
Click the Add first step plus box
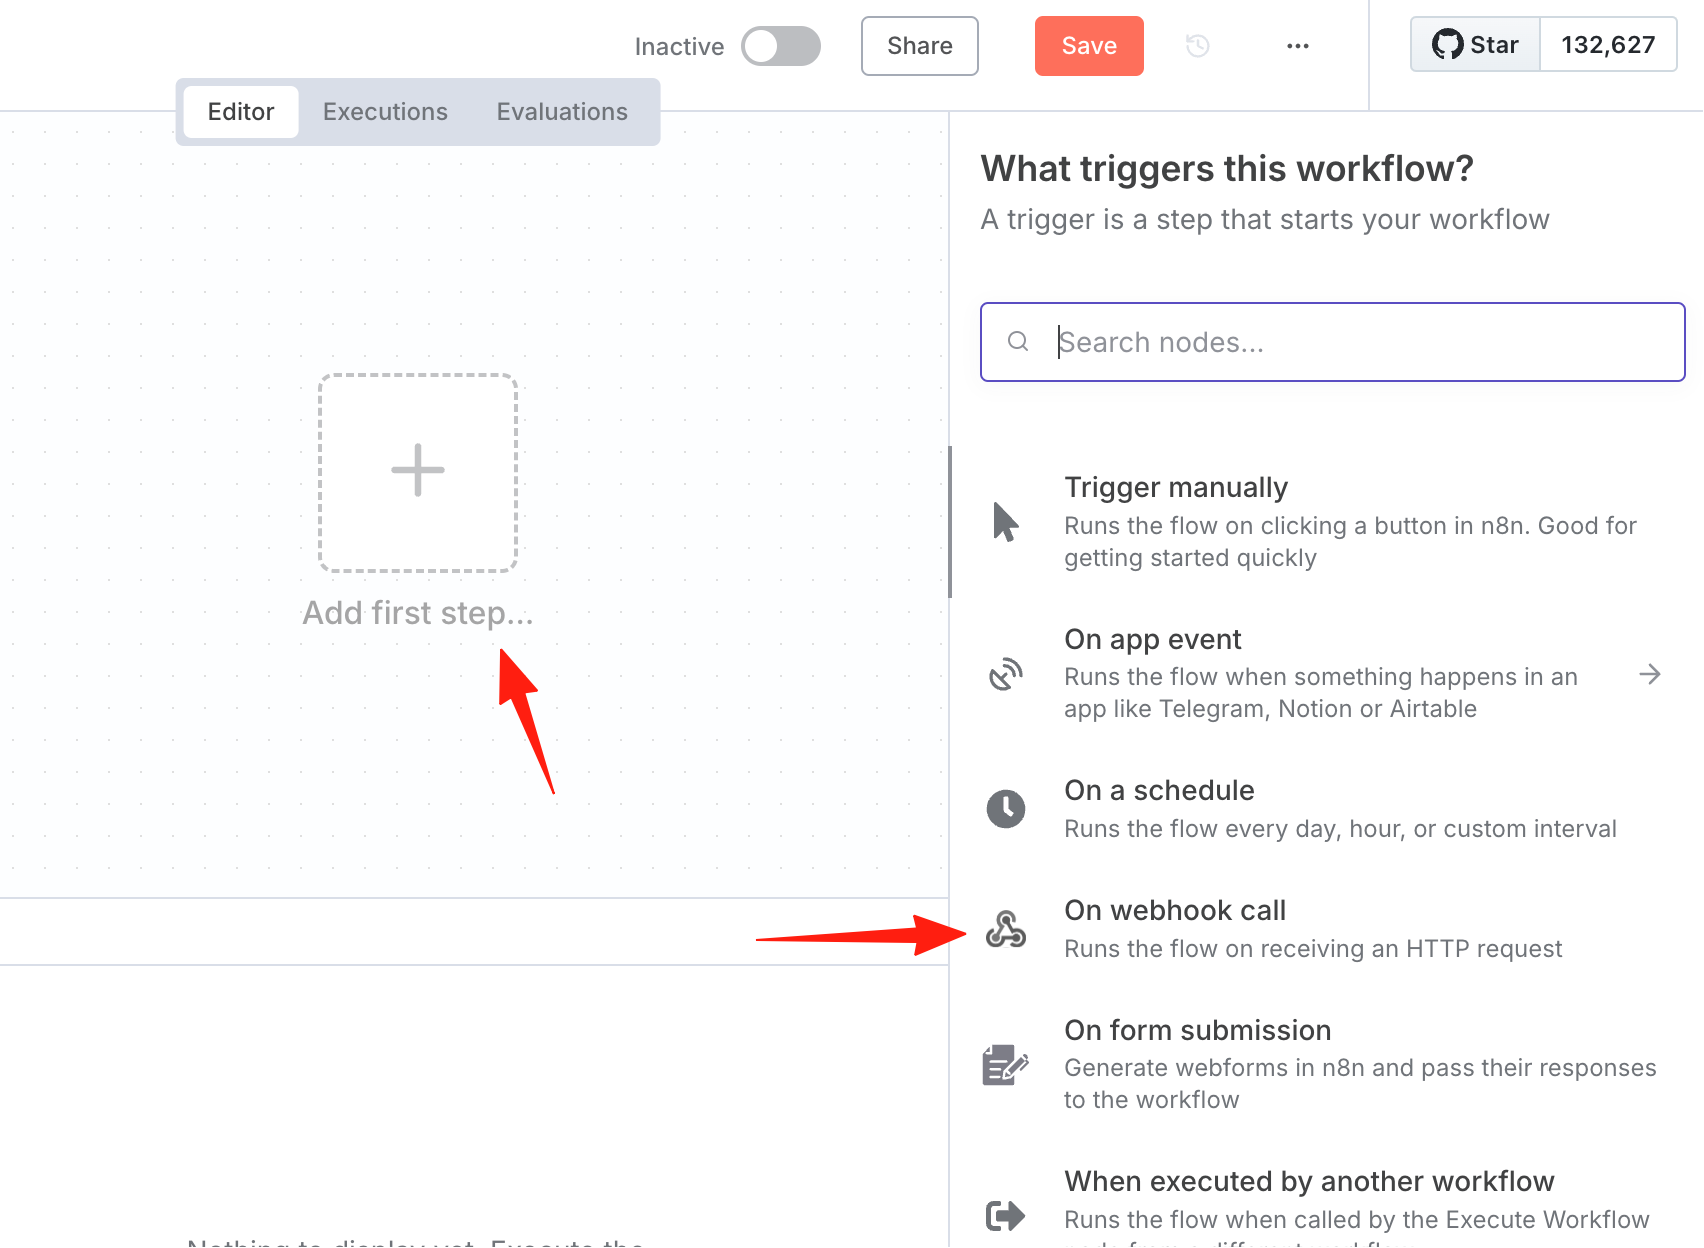[x=418, y=473]
